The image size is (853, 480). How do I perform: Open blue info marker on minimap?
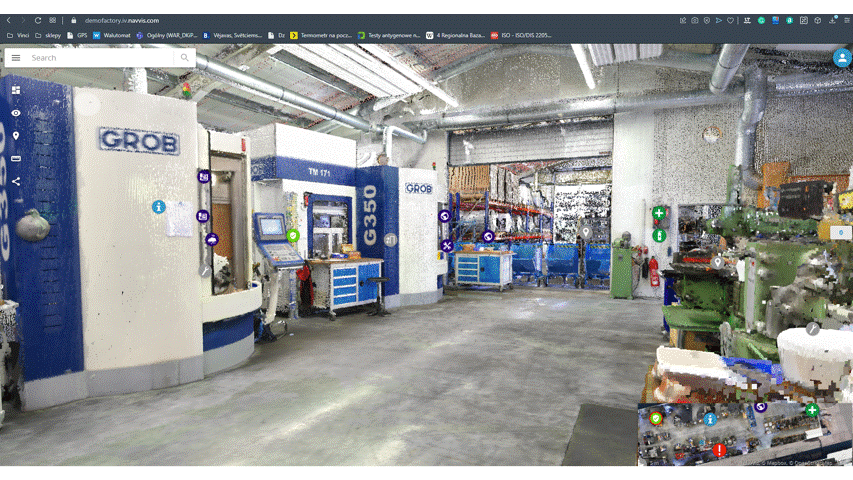710,420
